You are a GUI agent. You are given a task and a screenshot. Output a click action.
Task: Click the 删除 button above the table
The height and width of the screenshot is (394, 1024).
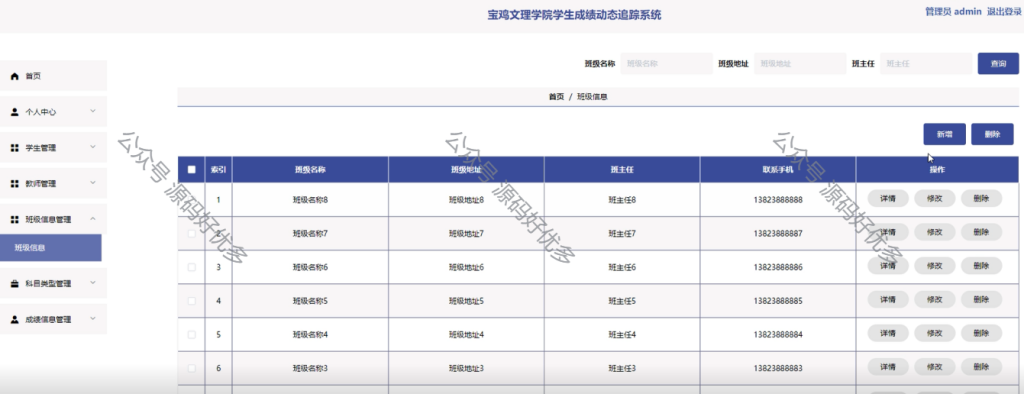pyautogui.click(x=992, y=134)
